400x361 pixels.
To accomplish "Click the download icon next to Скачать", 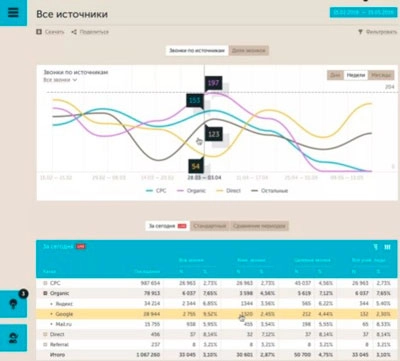I will point(39,32).
